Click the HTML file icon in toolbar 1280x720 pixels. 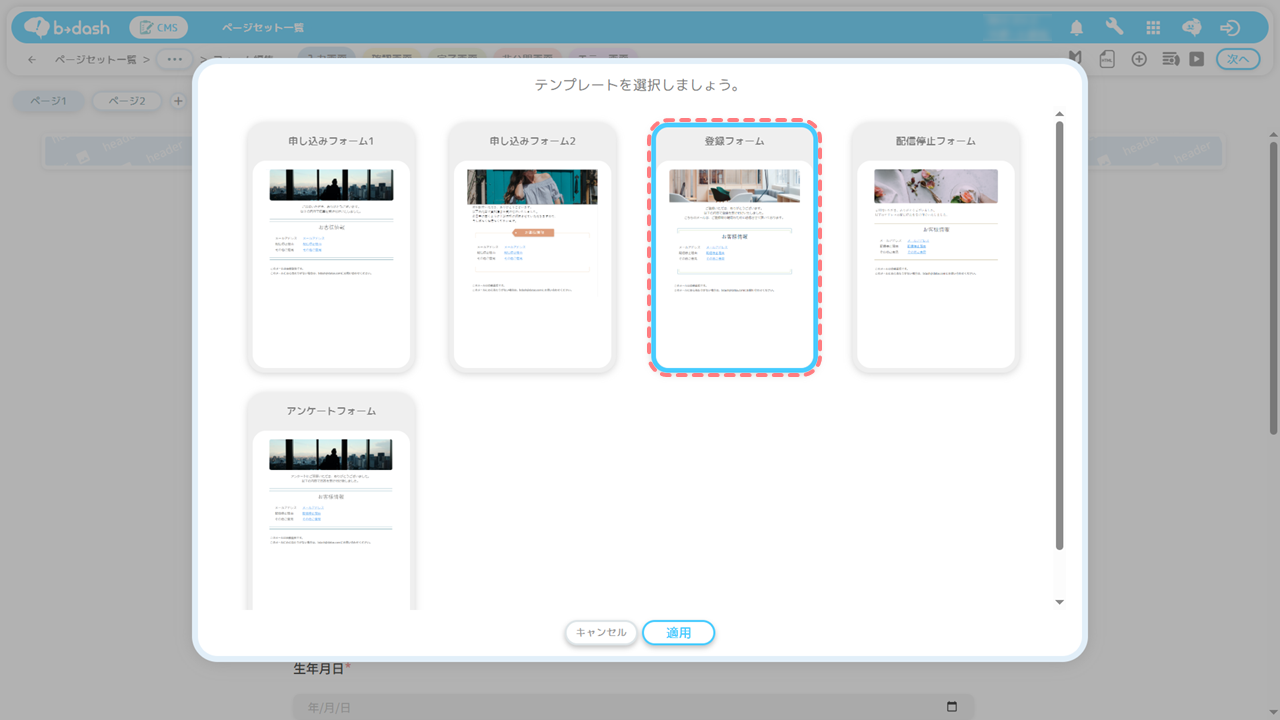coord(1107,59)
